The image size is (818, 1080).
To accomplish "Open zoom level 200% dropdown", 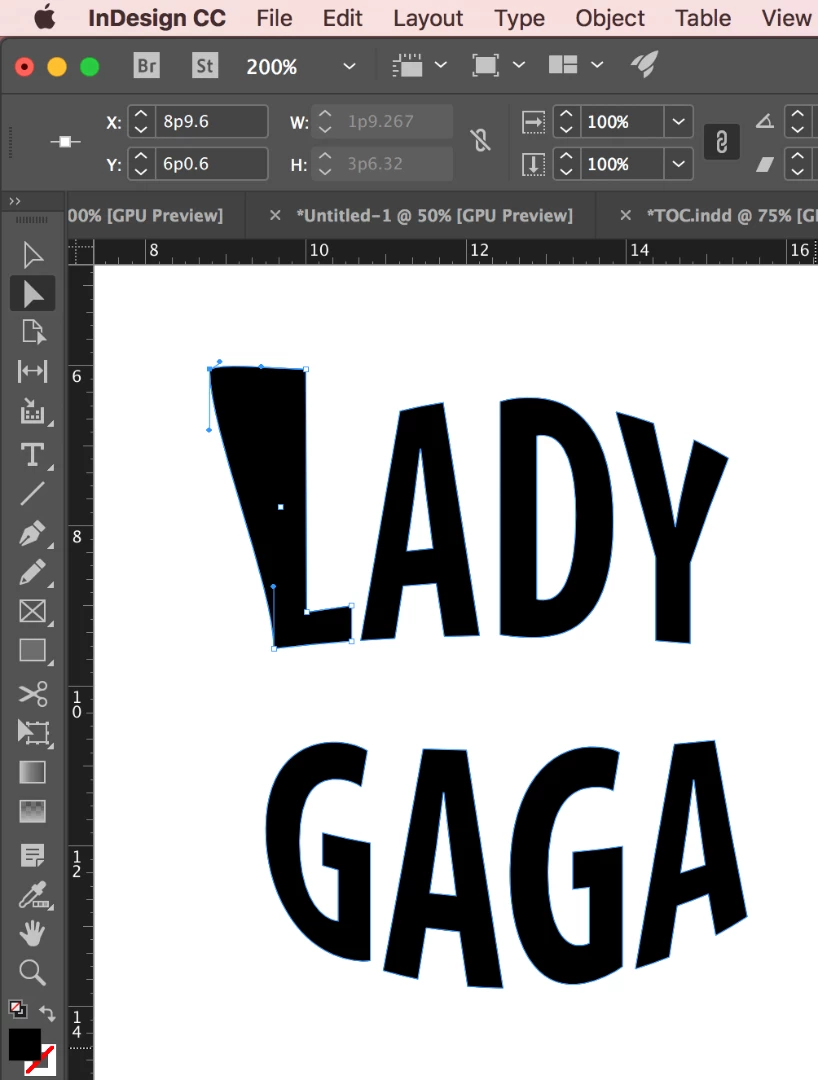I will click(x=349, y=66).
